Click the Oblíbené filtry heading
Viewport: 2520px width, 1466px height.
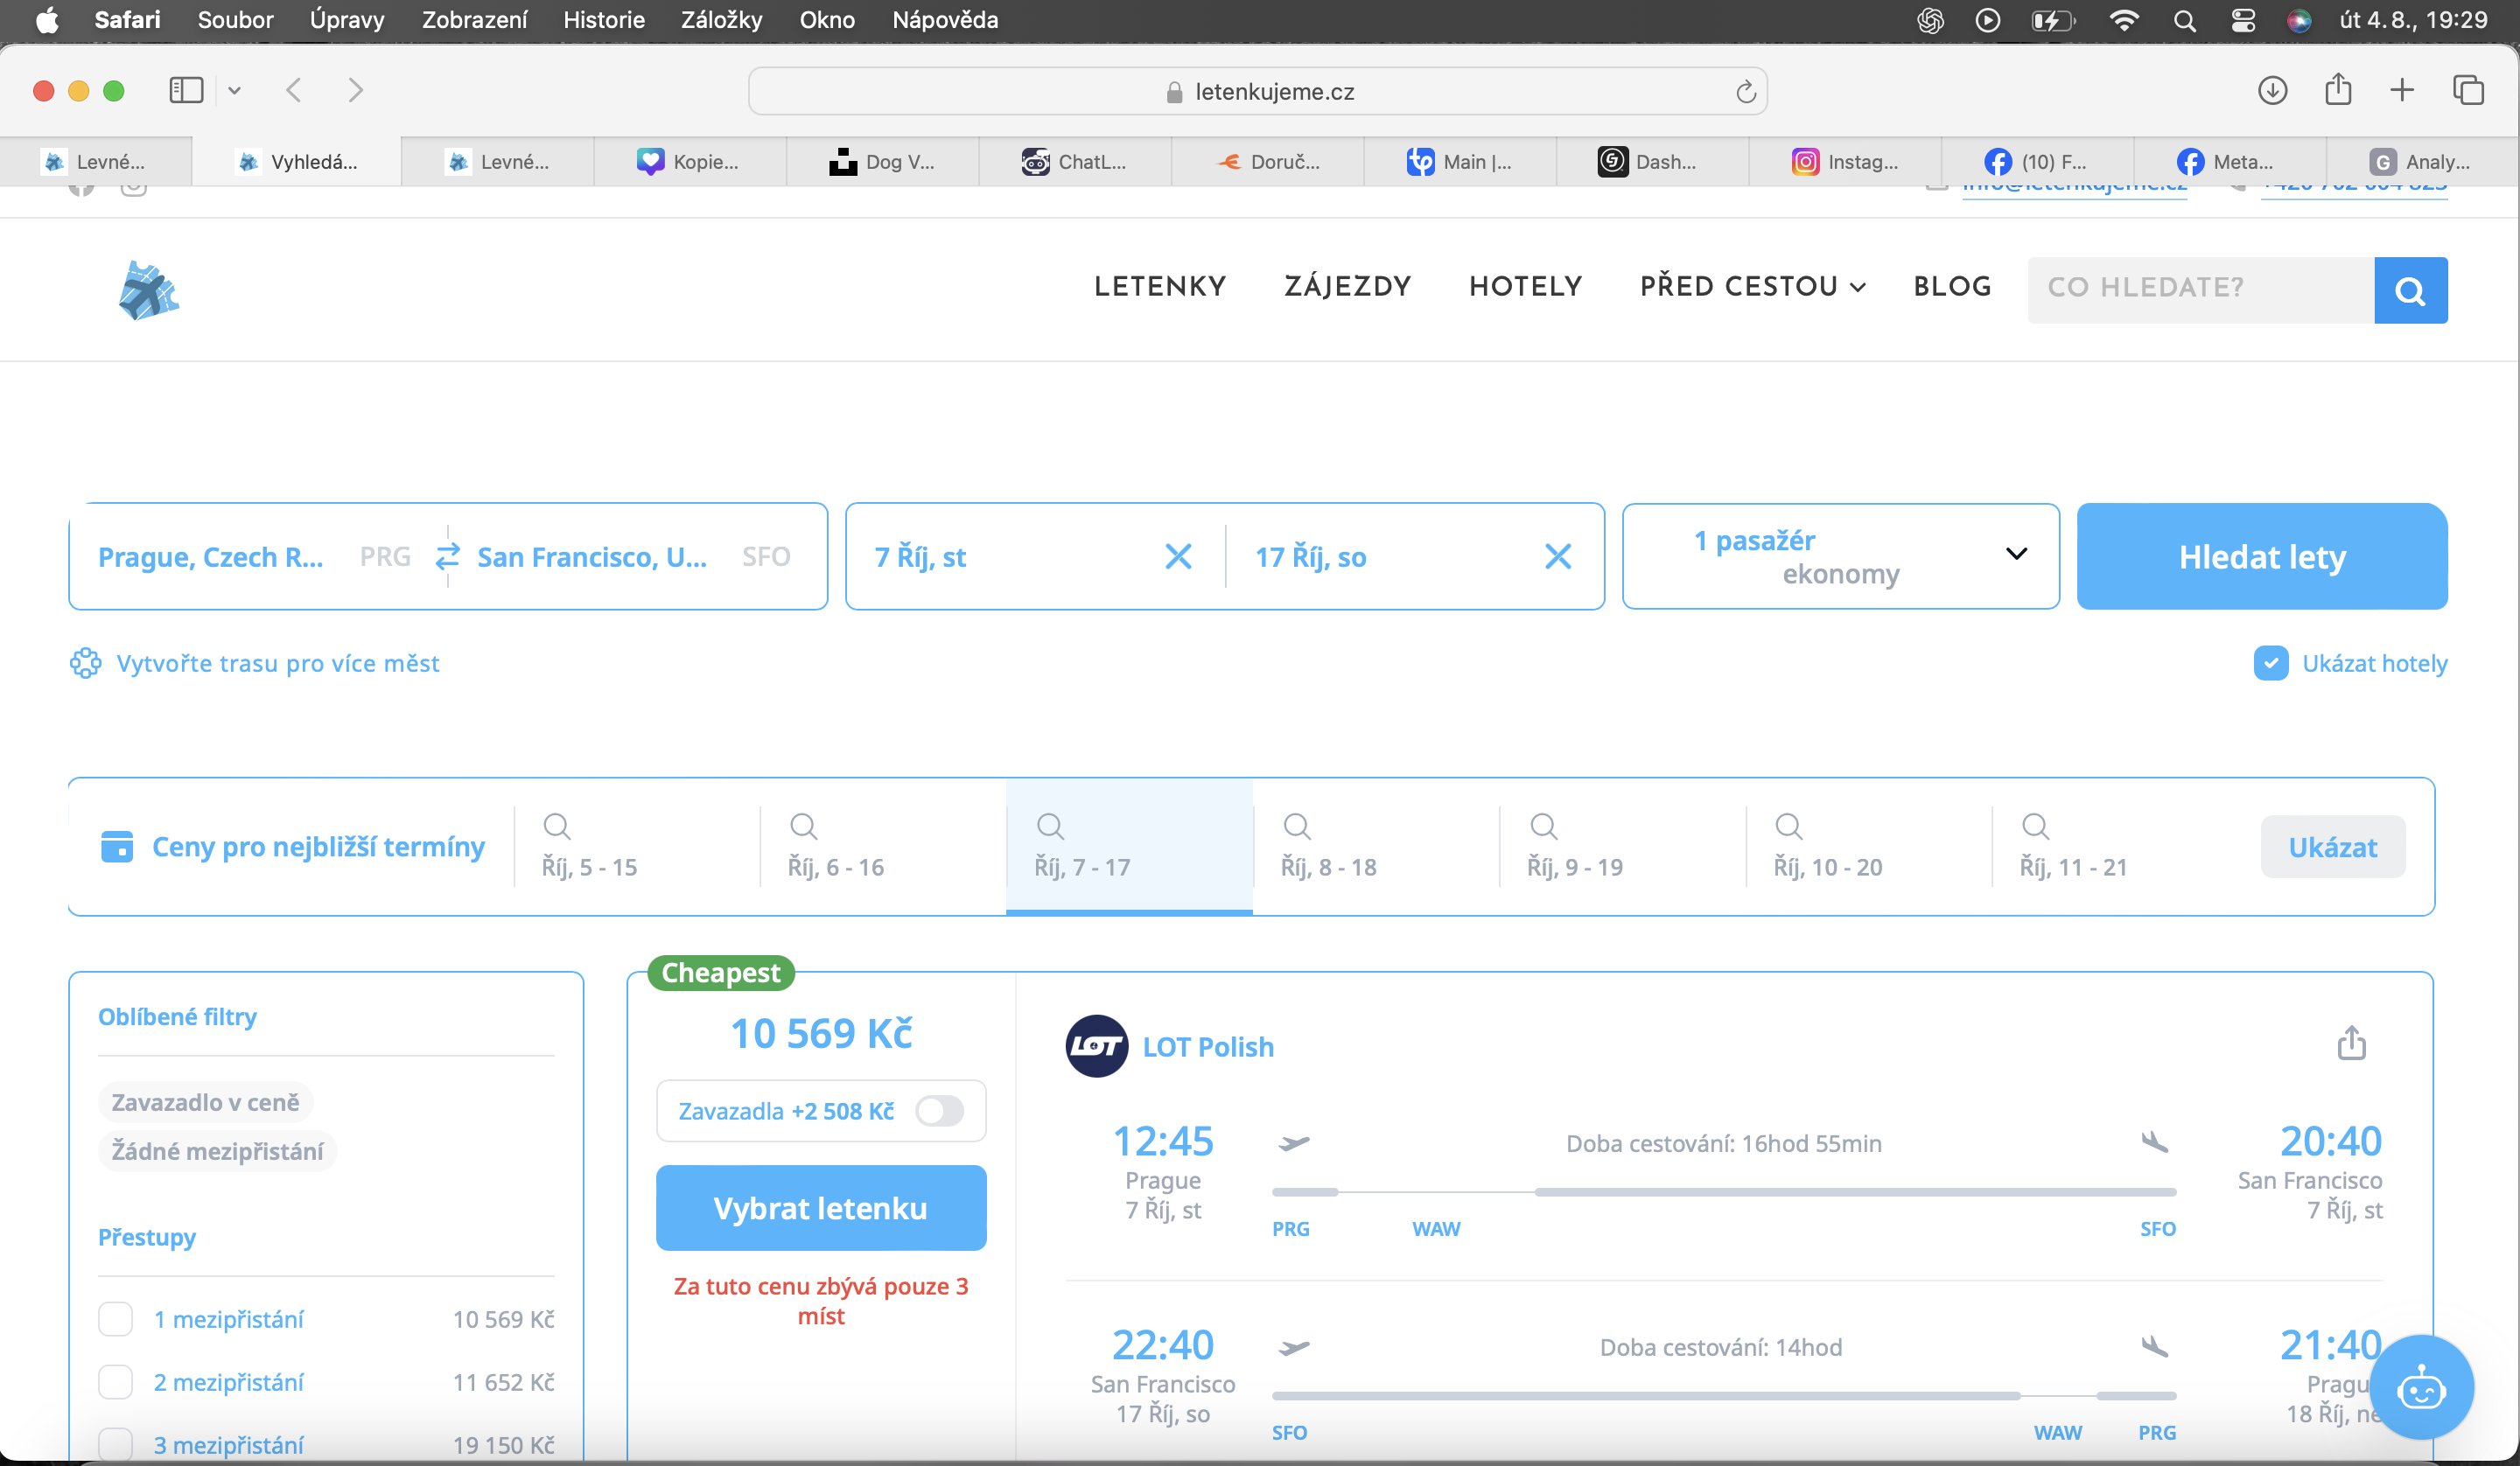point(177,1016)
